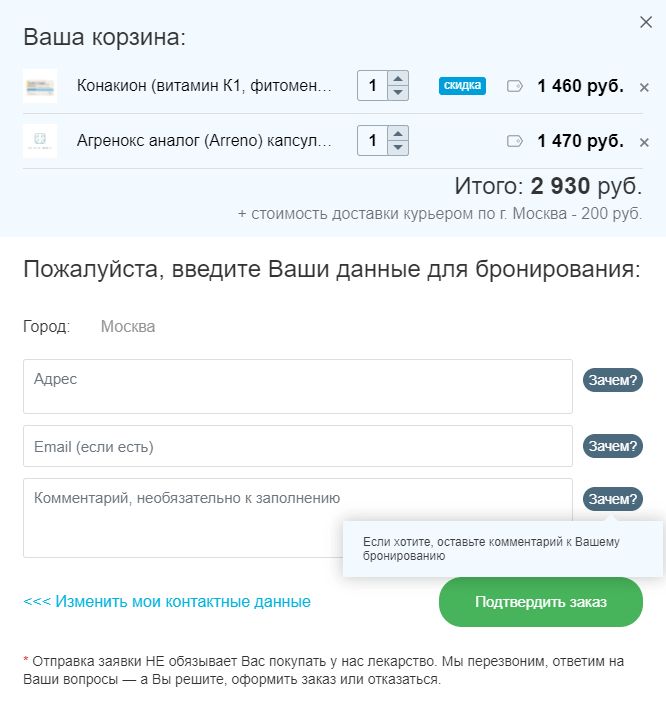
Task: Increase the Конакион quantity by one
Action: (x=398, y=79)
